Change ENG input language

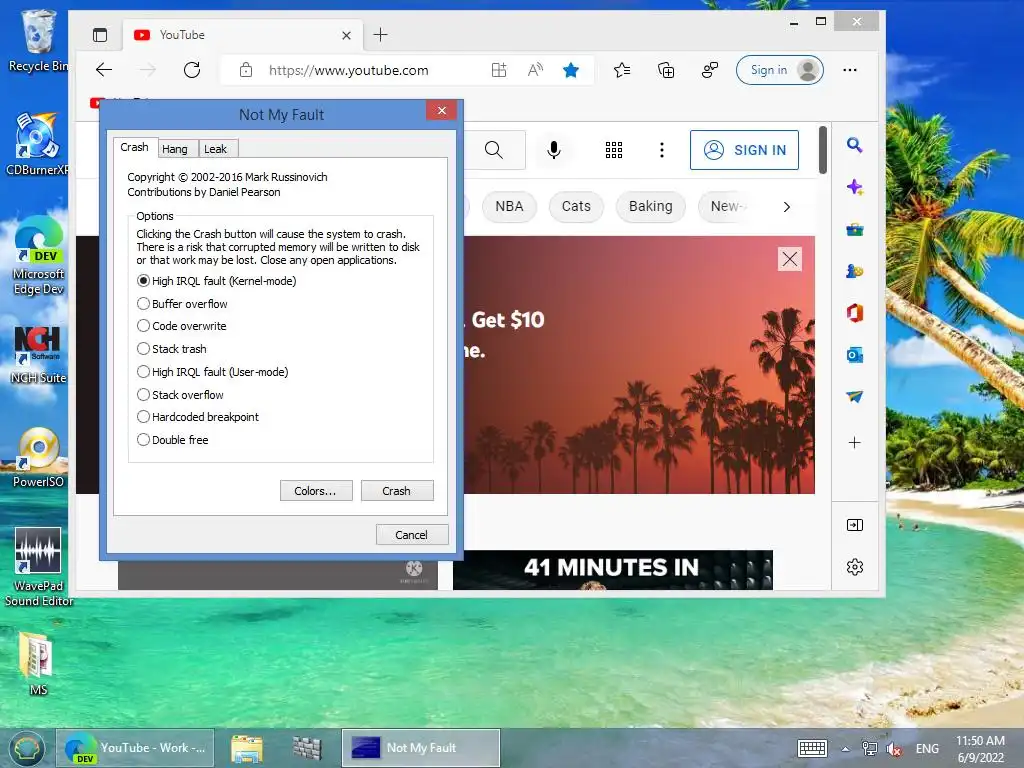(x=927, y=749)
